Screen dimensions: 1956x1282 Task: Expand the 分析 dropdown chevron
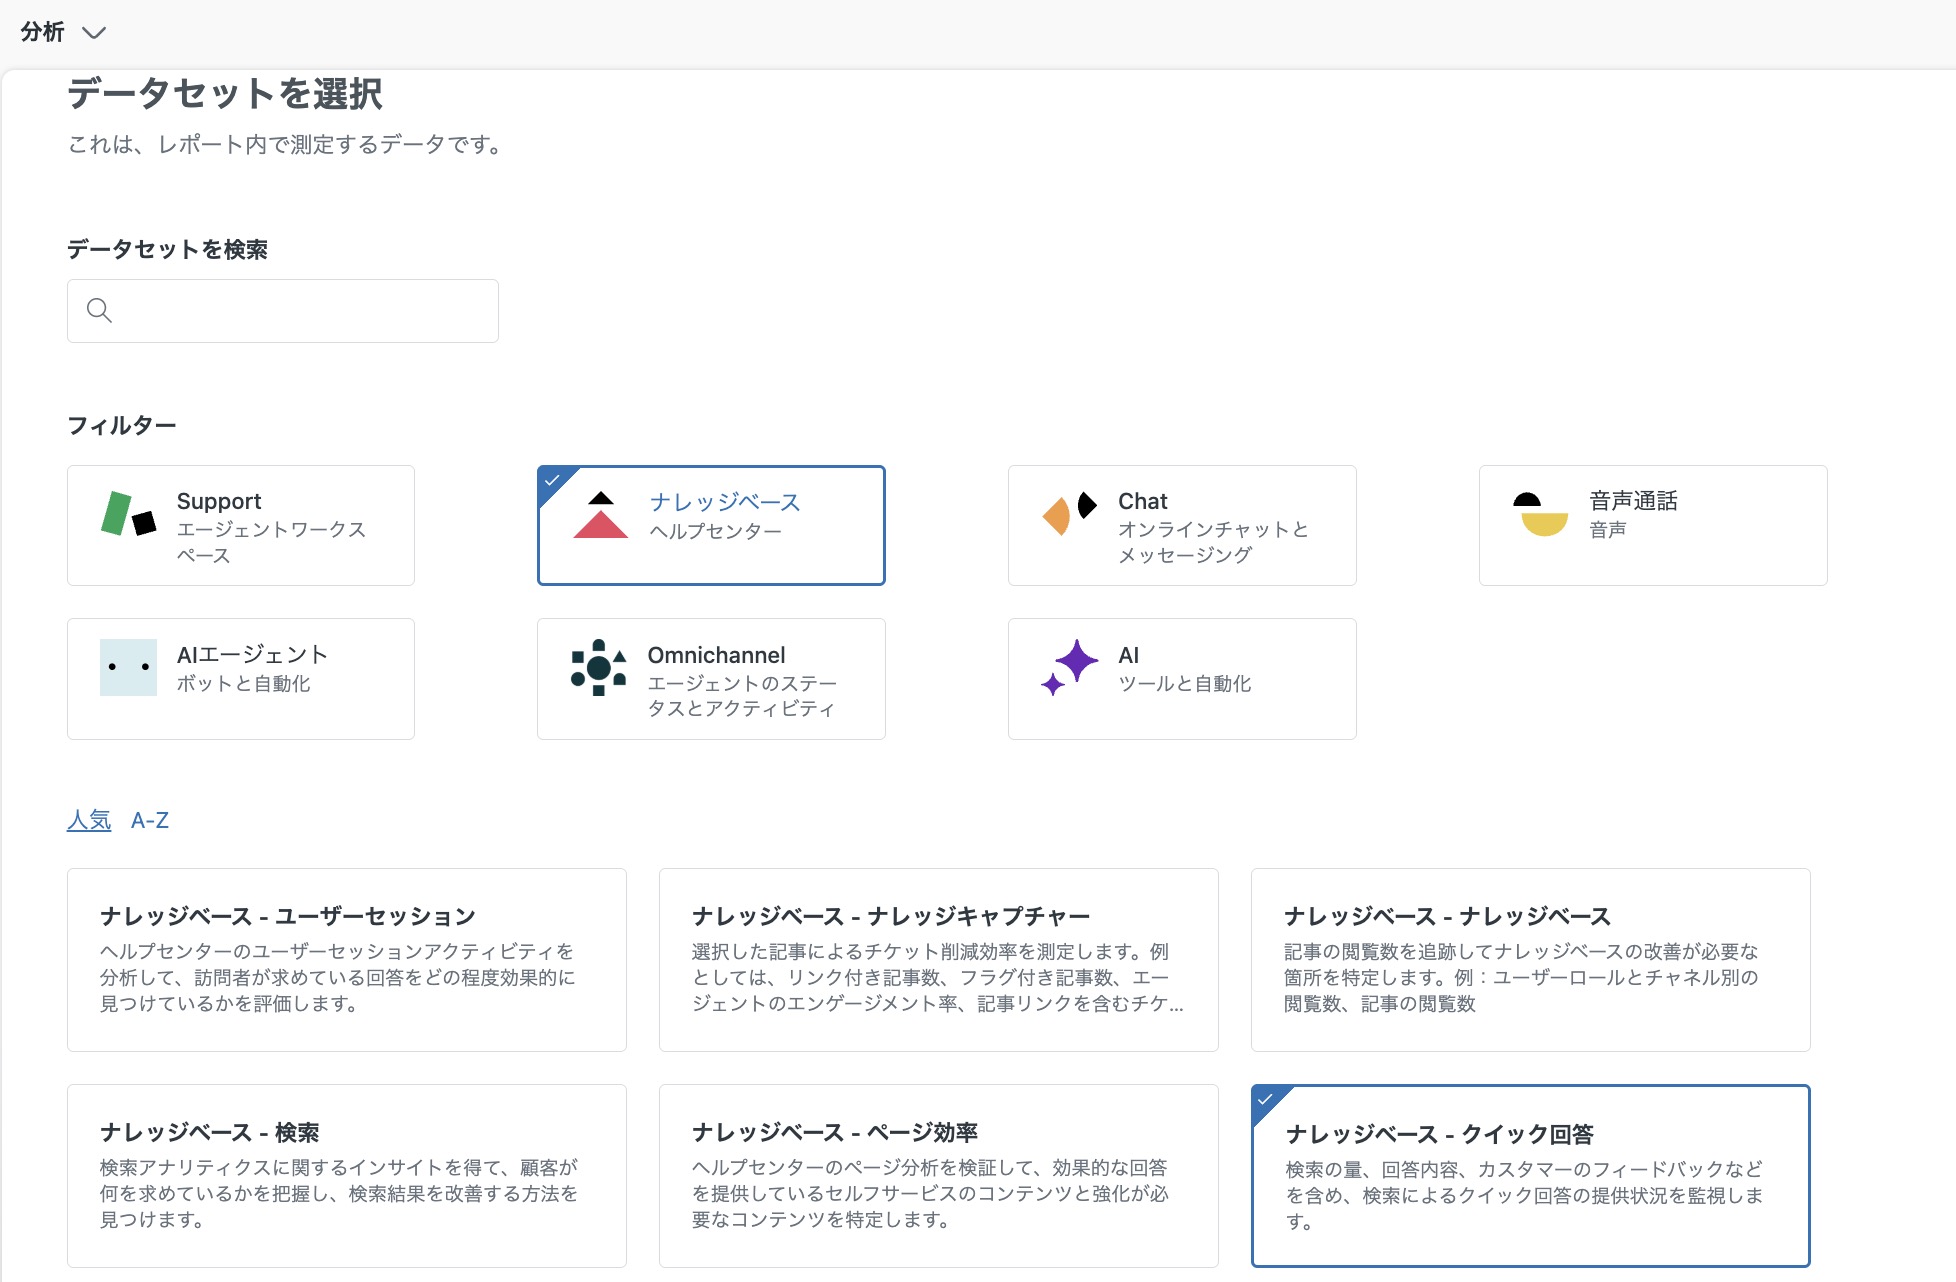tap(94, 33)
